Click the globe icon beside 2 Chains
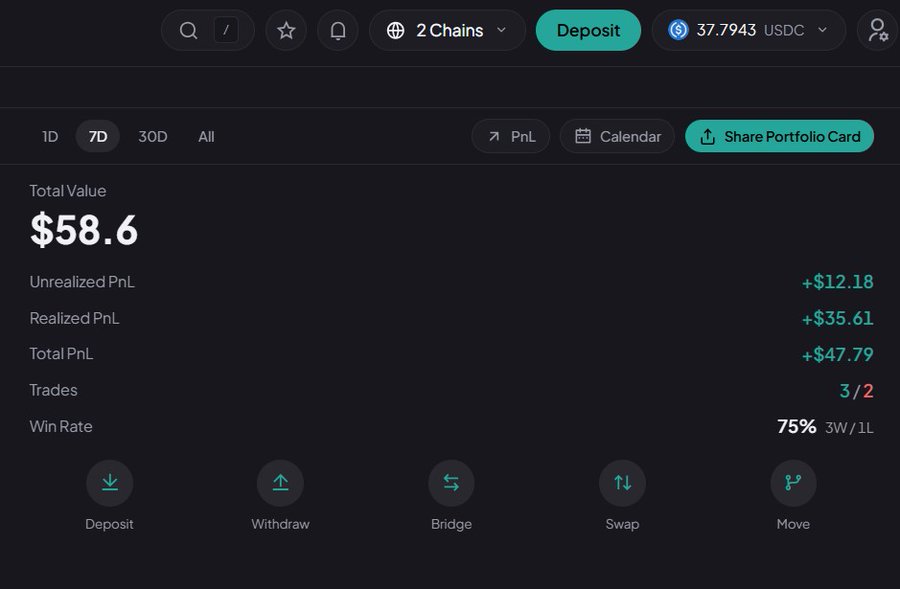This screenshot has height=589, width=900. click(x=395, y=30)
